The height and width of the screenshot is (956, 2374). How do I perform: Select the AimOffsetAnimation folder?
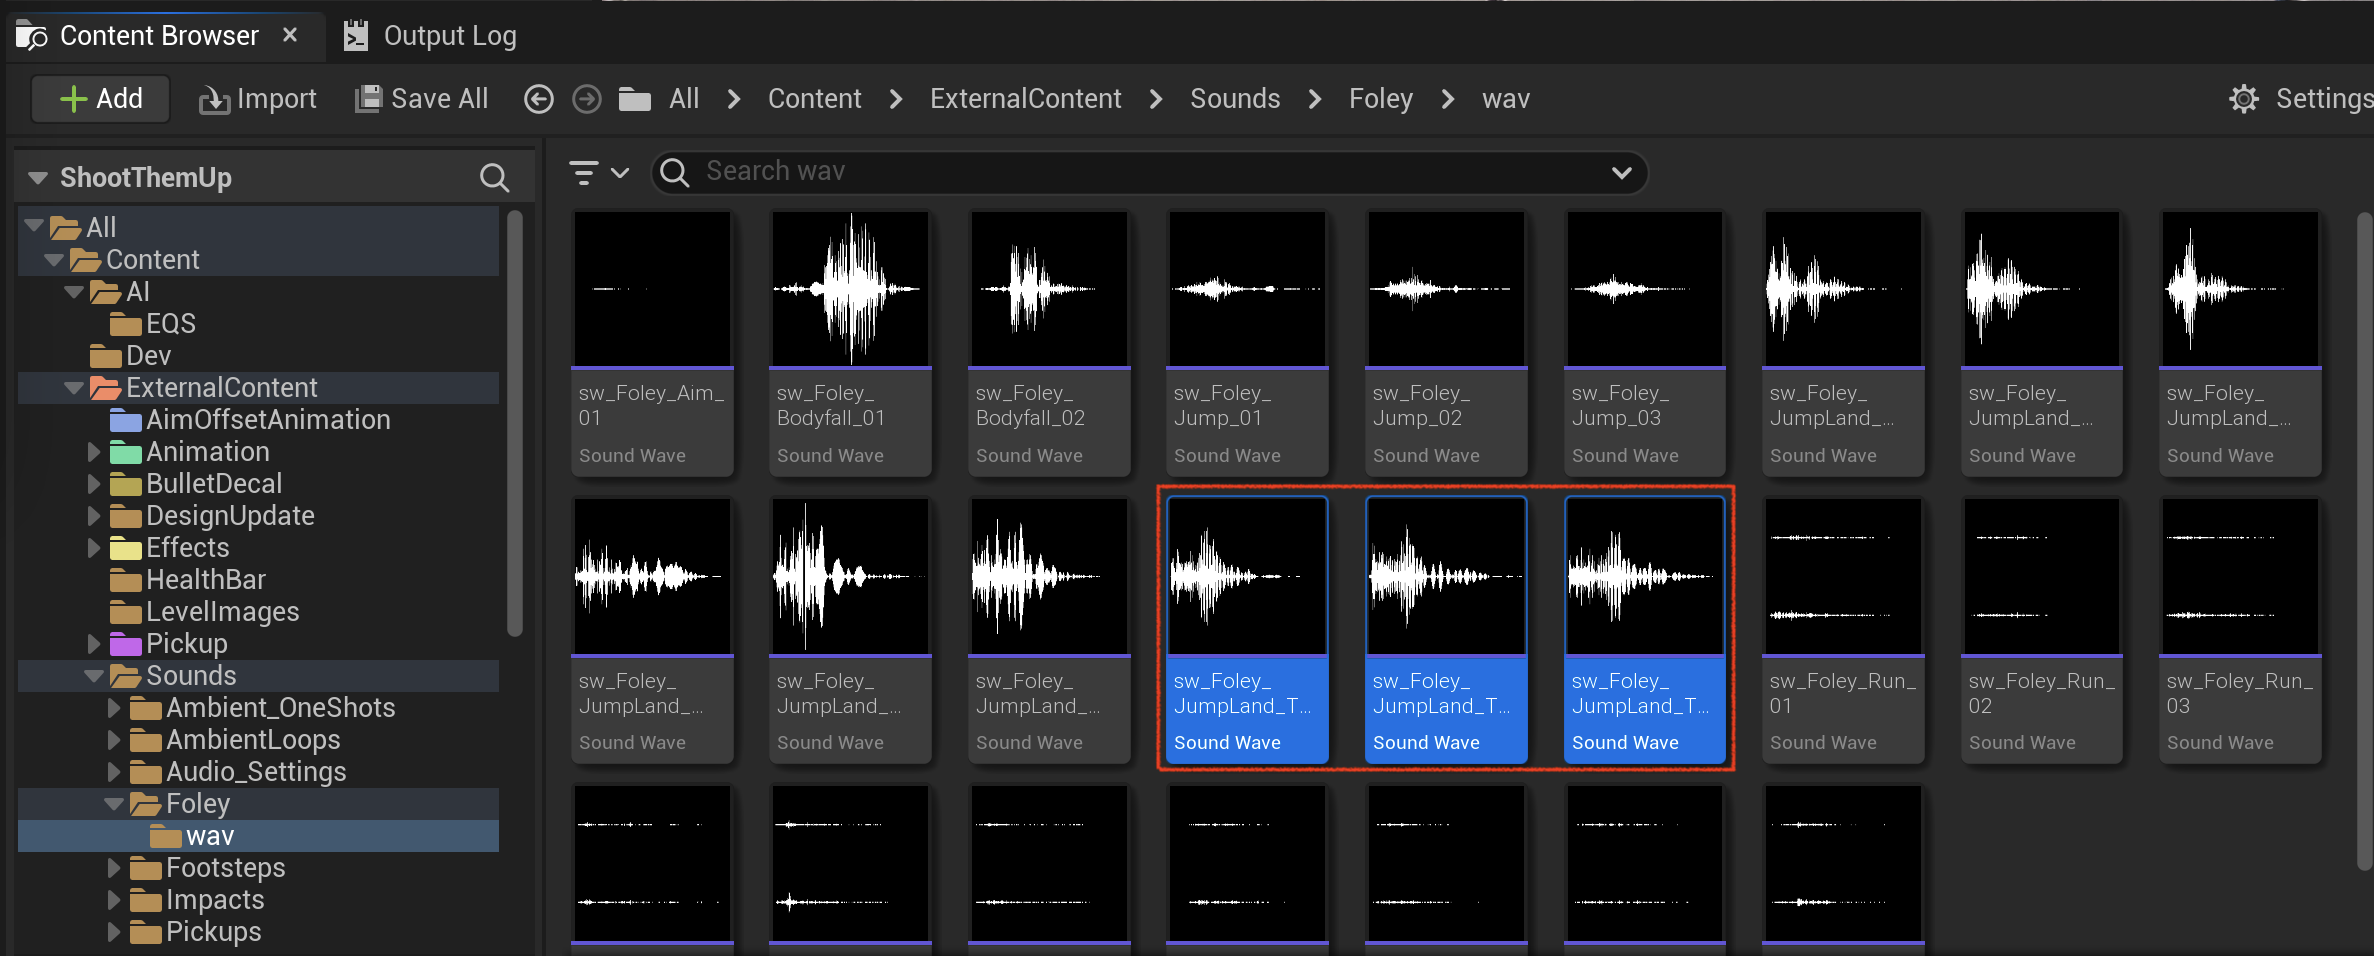pyautogui.click(x=258, y=420)
